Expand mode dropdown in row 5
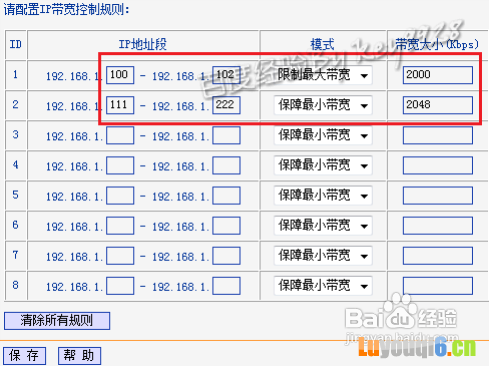Screen dimensions: 489x366 [x=323, y=196]
